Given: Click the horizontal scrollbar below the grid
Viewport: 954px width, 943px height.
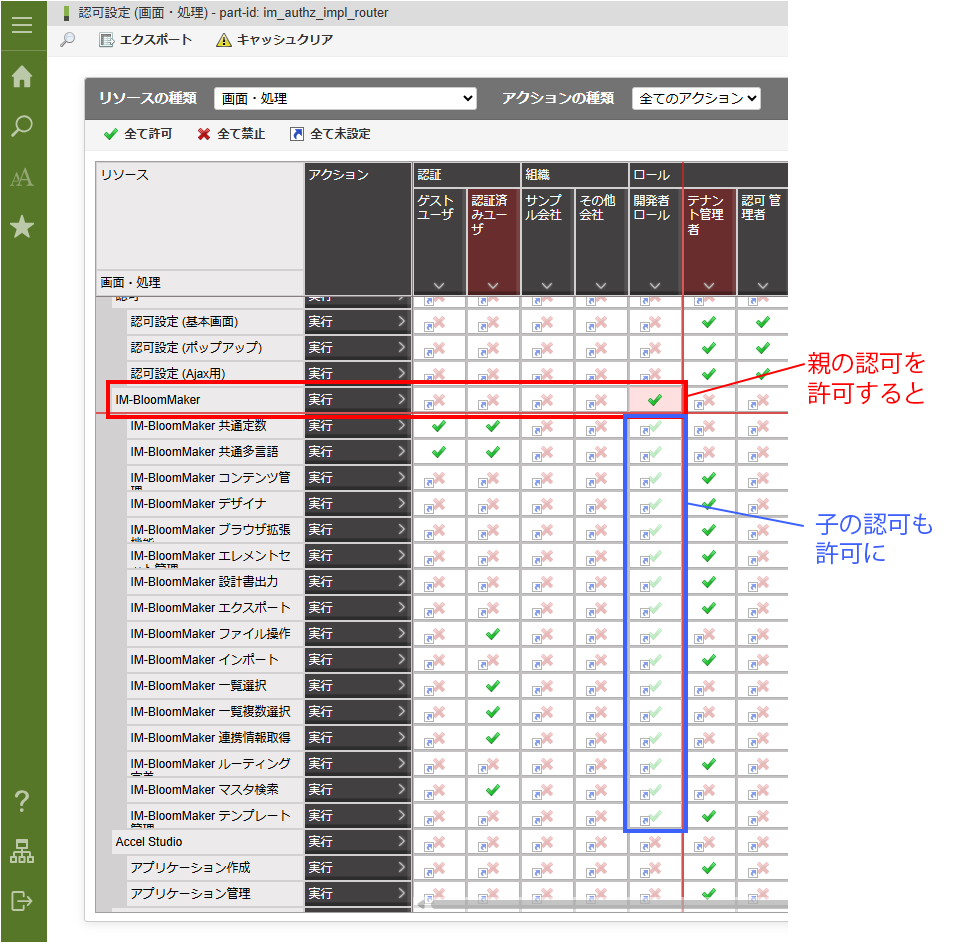Looking at the screenshot, I should (x=600, y=906).
